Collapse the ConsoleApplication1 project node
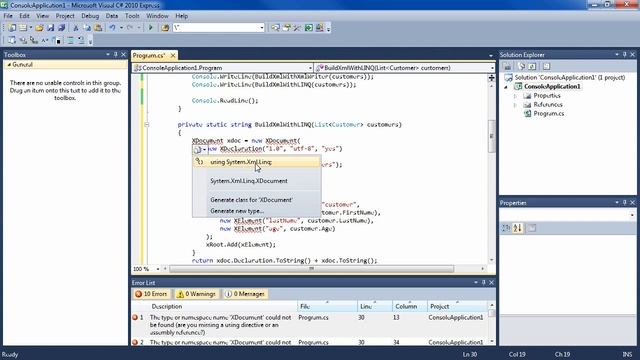Screen dimensions: 640x360 tap(506, 87)
